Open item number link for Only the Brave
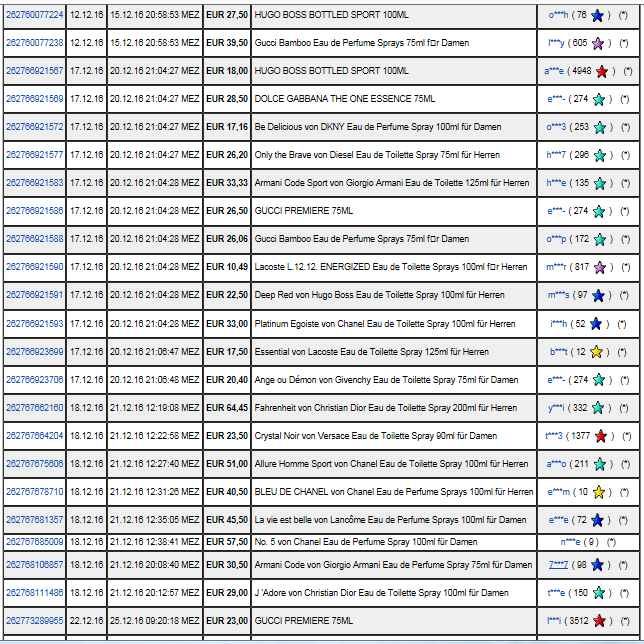 [35, 155]
